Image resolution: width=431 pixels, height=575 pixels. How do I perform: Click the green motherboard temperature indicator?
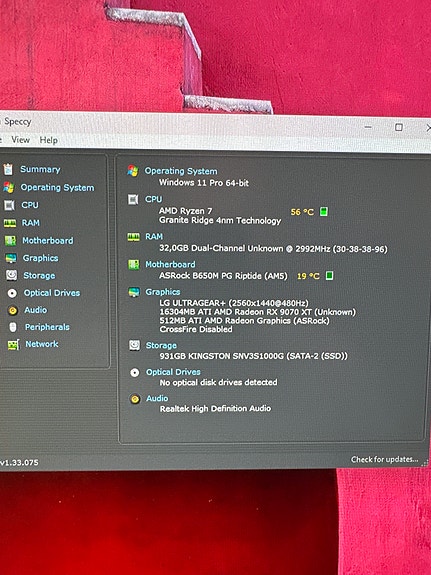click(x=329, y=275)
